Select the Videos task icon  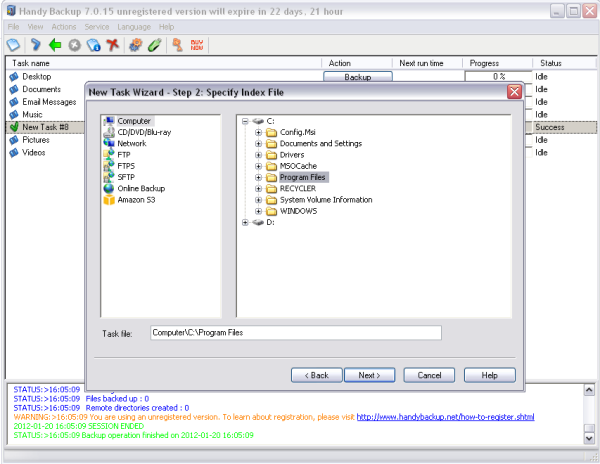tap(14, 153)
